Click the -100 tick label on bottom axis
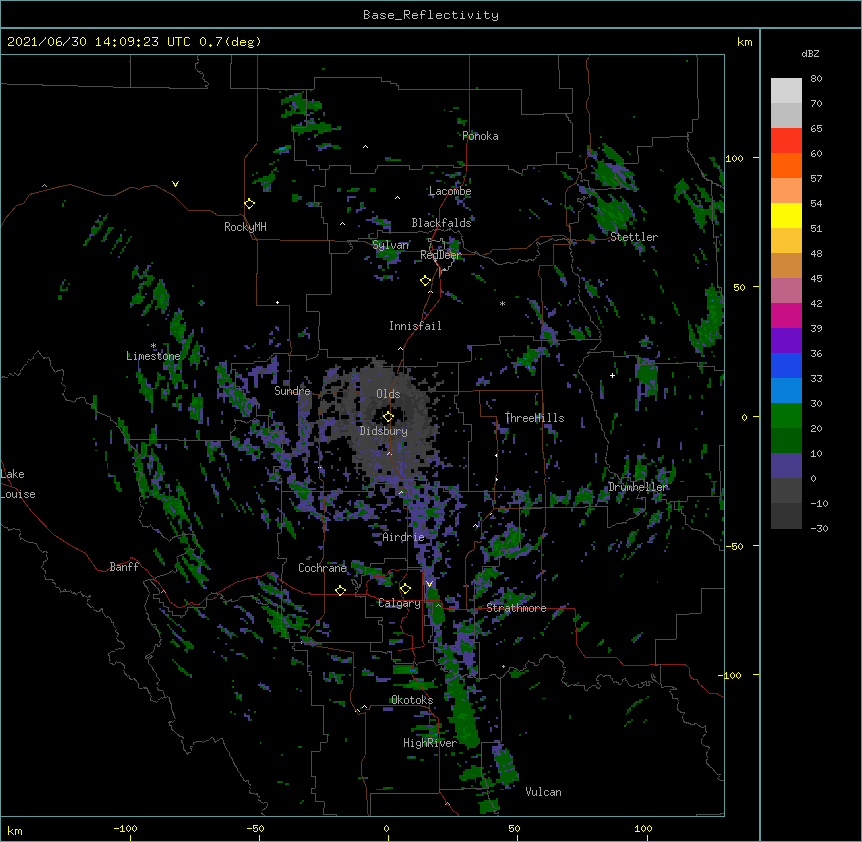The width and height of the screenshot is (862, 842). tap(125, 828)
